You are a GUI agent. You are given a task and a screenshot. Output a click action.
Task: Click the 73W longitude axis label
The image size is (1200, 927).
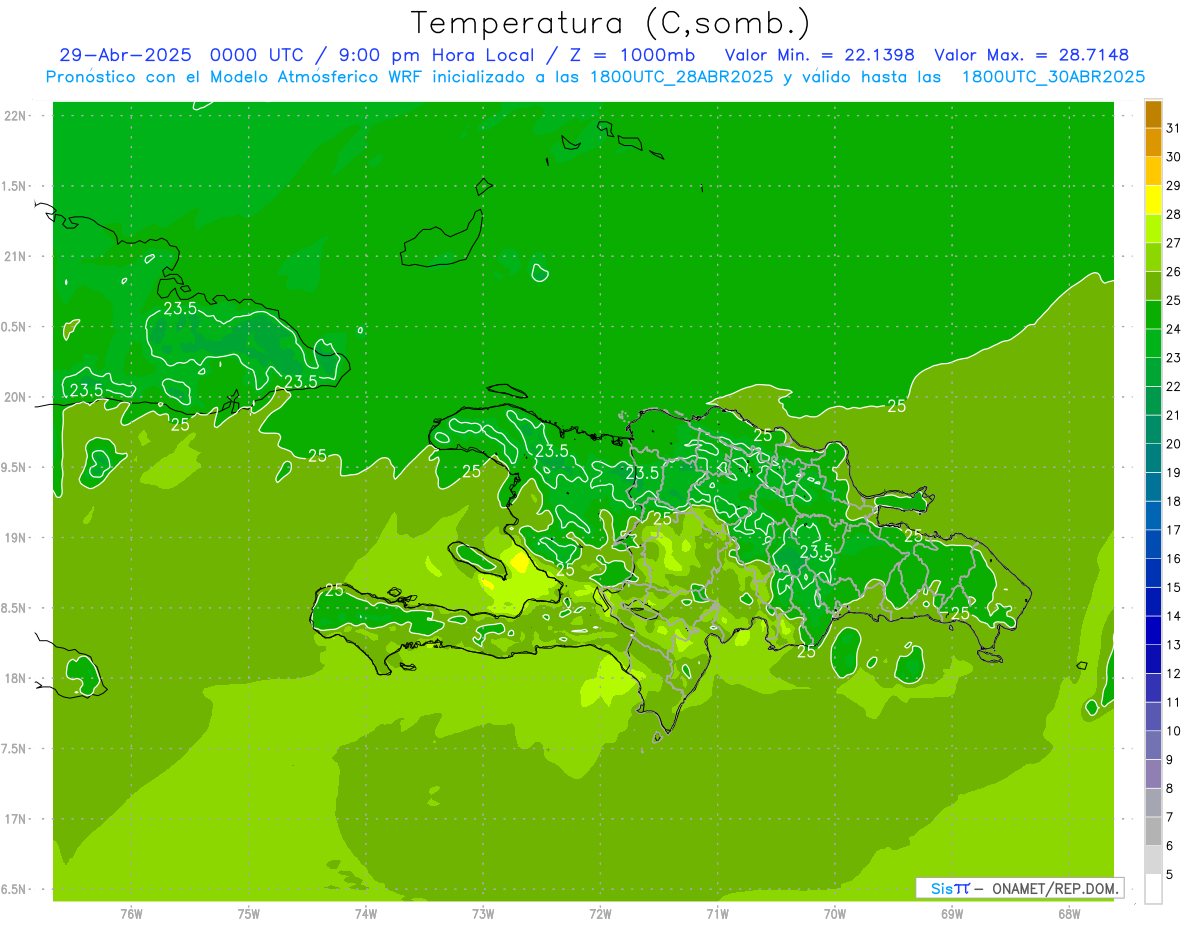(x=483, y=914)
